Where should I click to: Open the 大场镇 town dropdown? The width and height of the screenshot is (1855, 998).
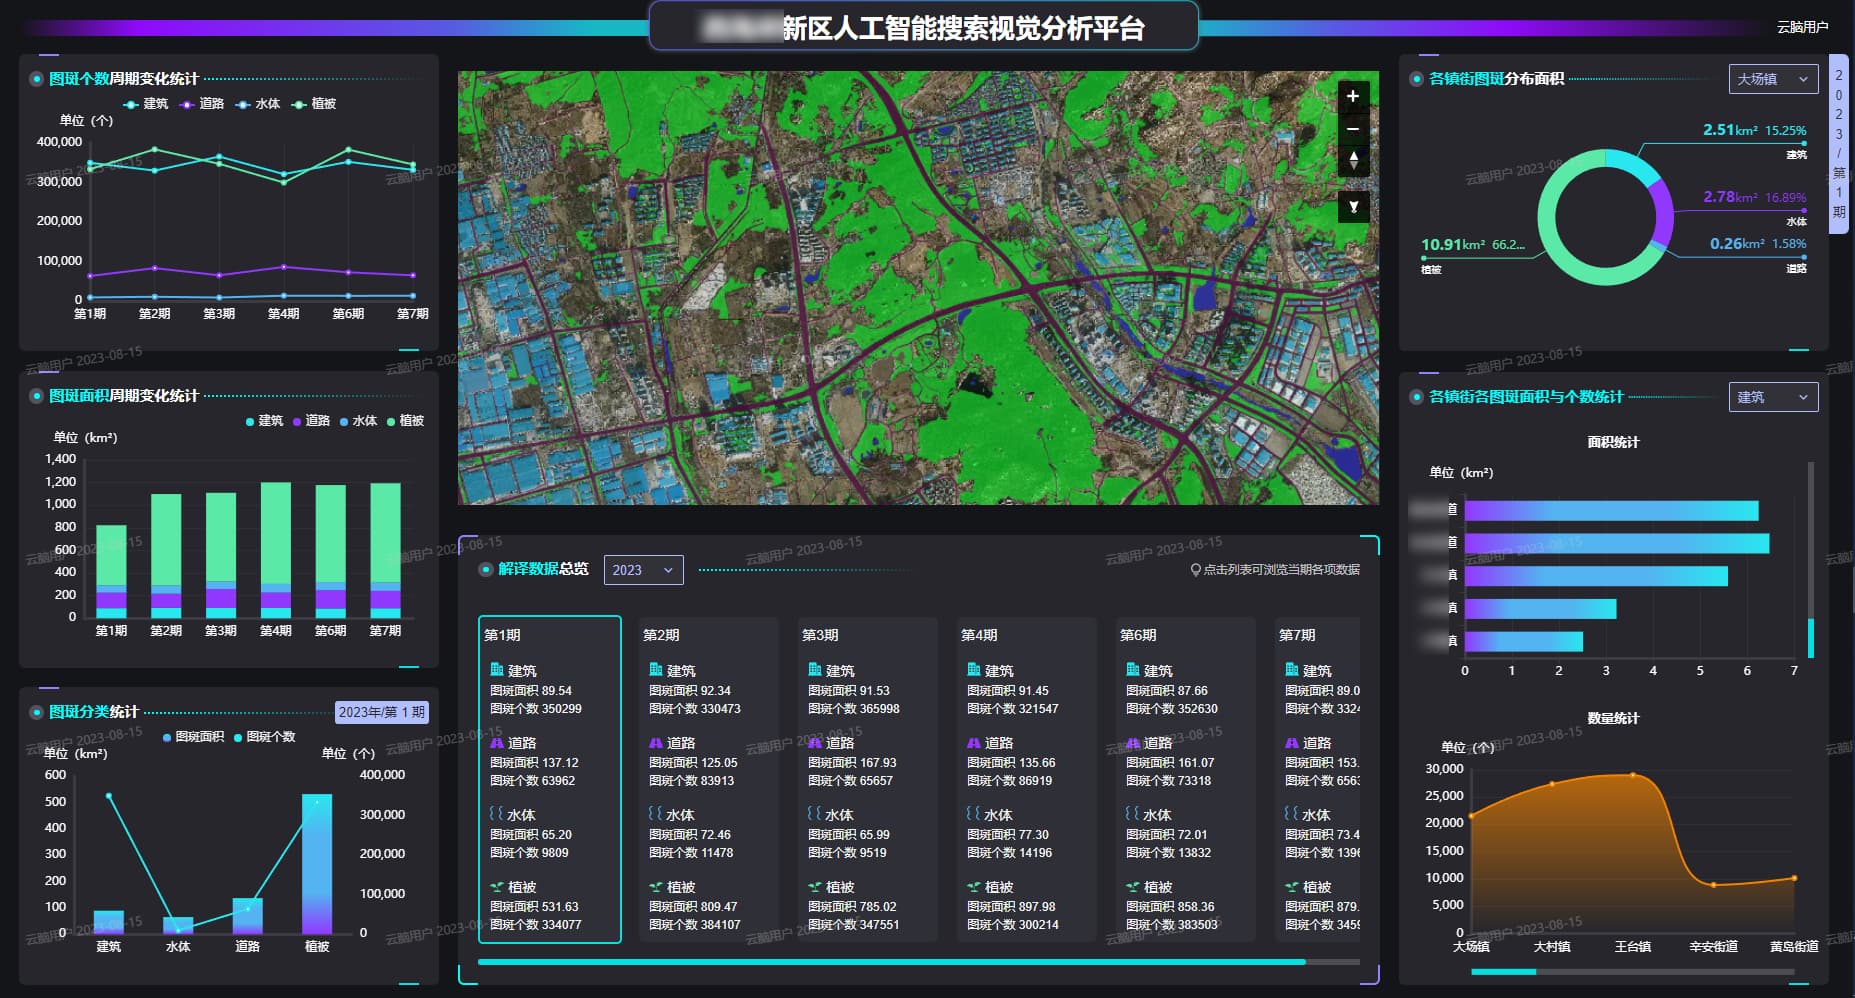point(1773,79)
